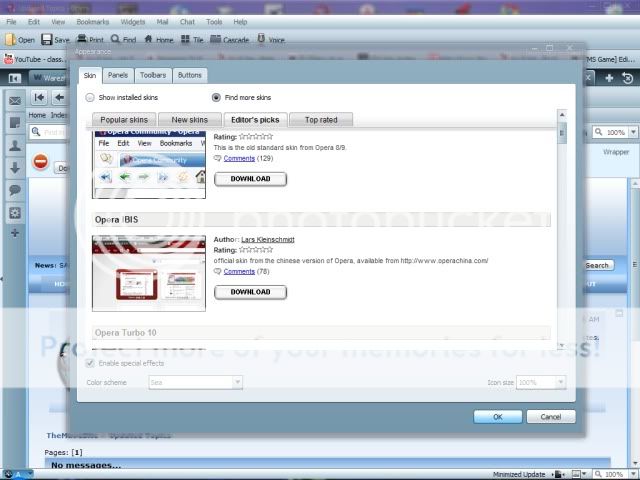Select Show installed skins radio button
The image size is (640, 480).
tap(90, 98)
